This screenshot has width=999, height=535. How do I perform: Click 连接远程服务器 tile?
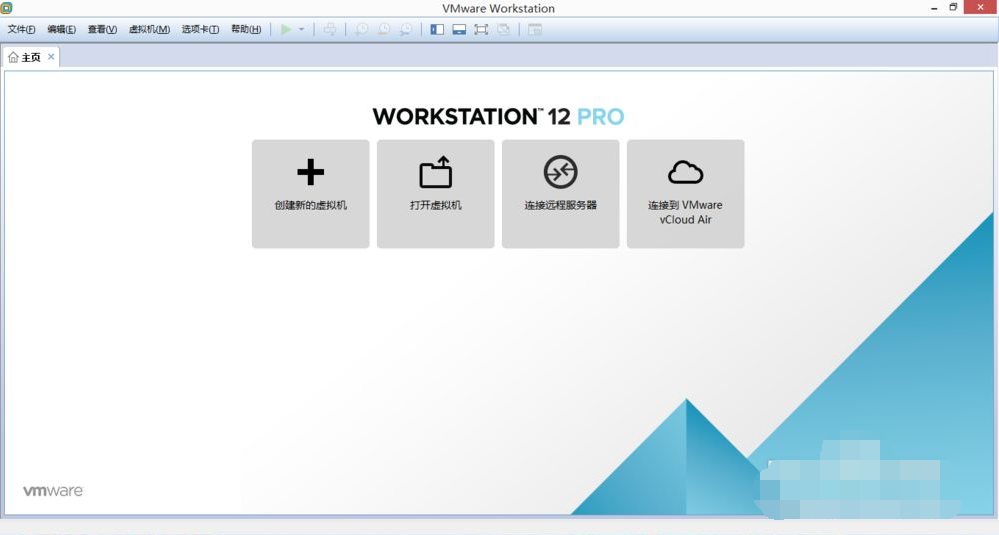click(x=560, y=193)
